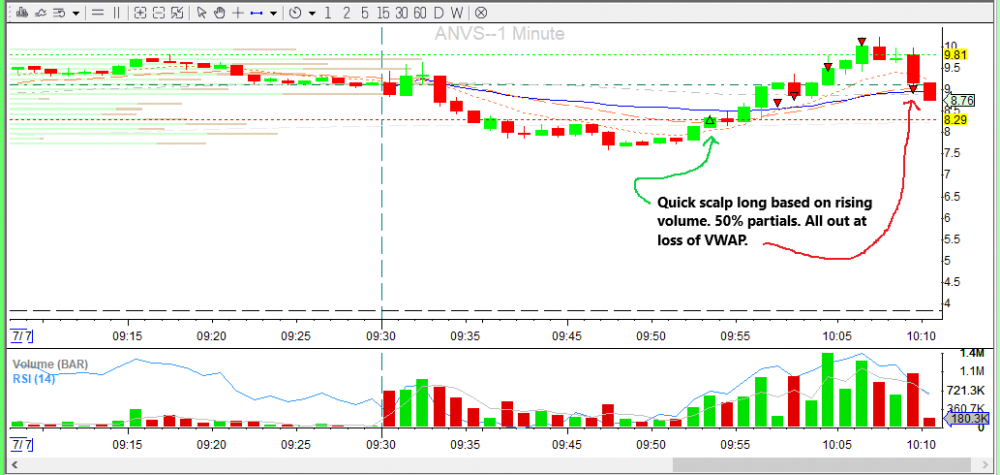Click the zoom in magnifier icon
Screen dimensions: 1000x475
coord(140,13)
